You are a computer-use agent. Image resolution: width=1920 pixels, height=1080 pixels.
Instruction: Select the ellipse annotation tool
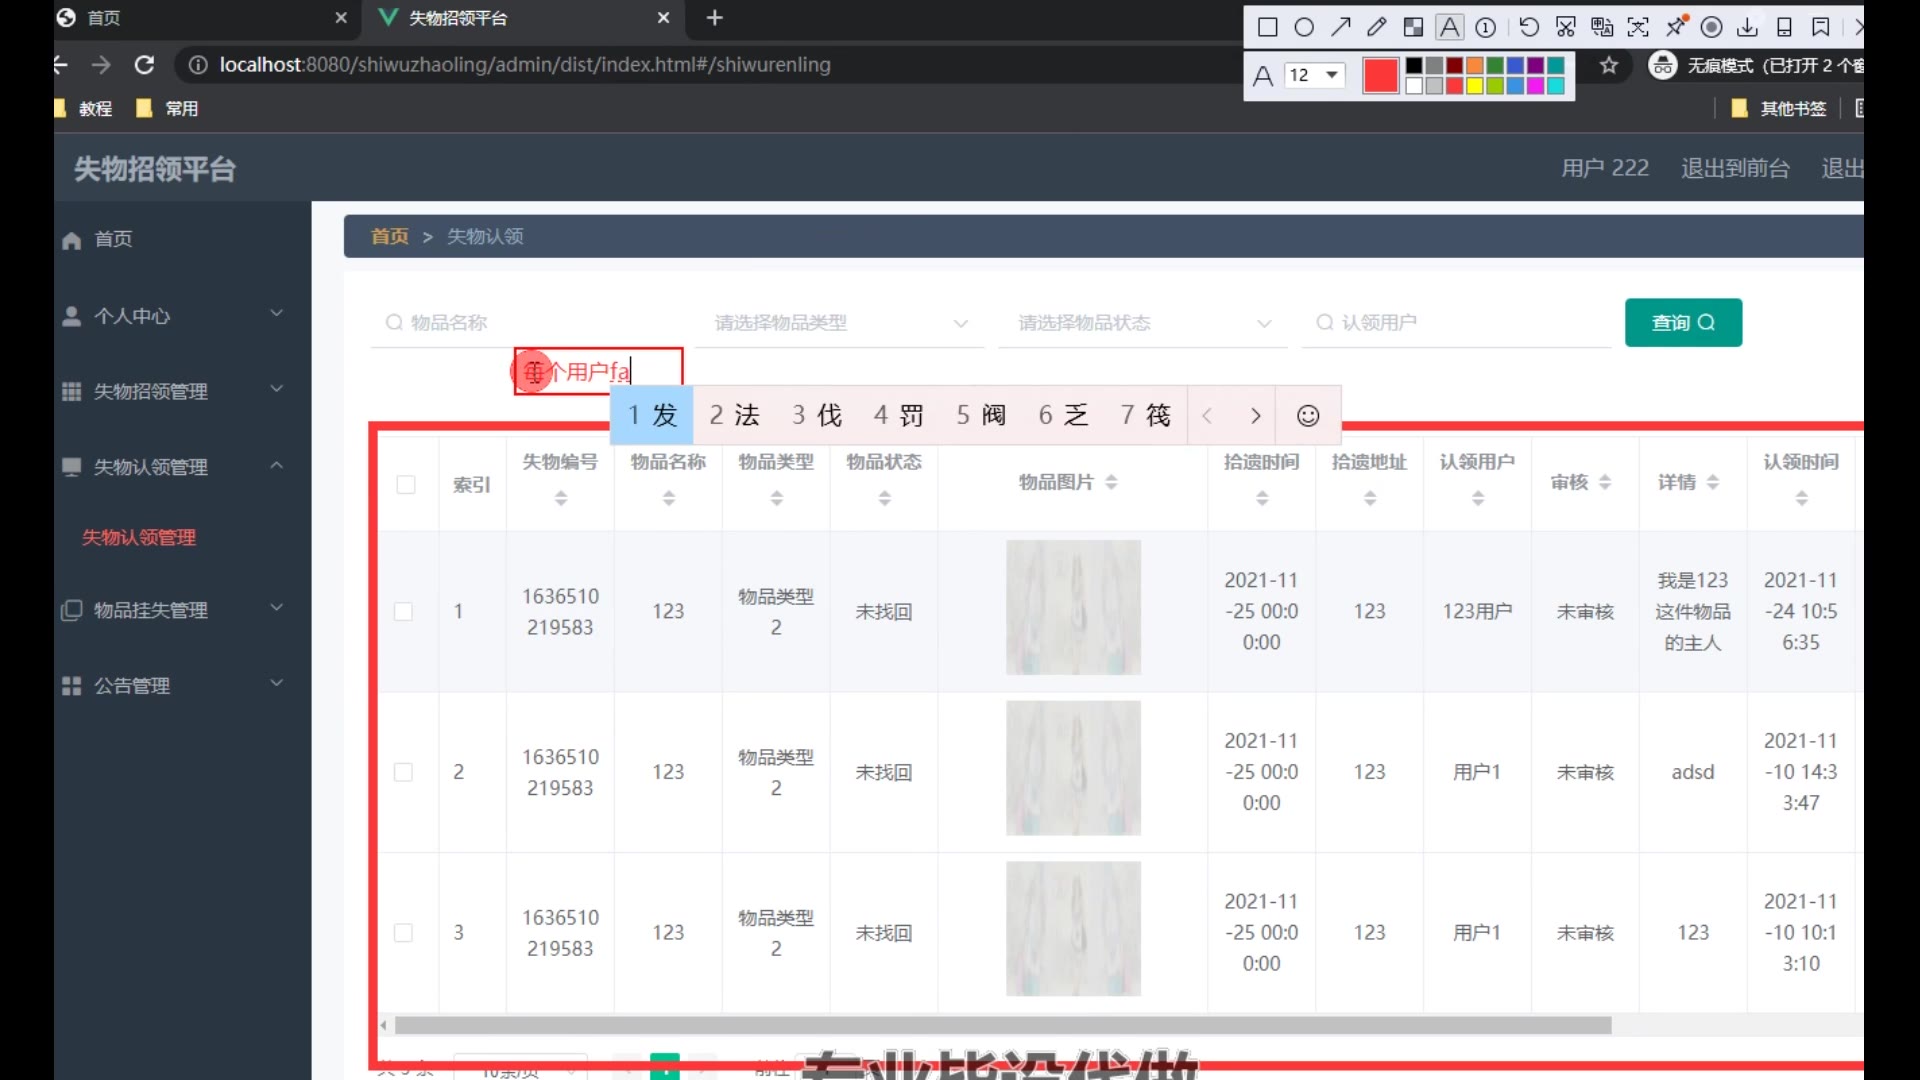(1304, 27)
